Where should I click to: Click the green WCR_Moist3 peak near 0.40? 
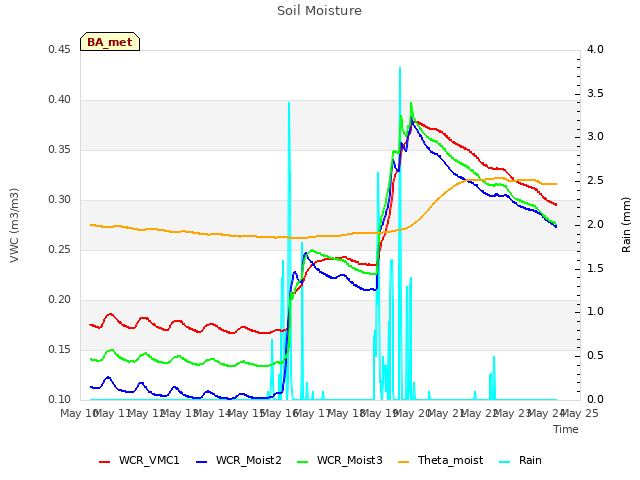411,103
